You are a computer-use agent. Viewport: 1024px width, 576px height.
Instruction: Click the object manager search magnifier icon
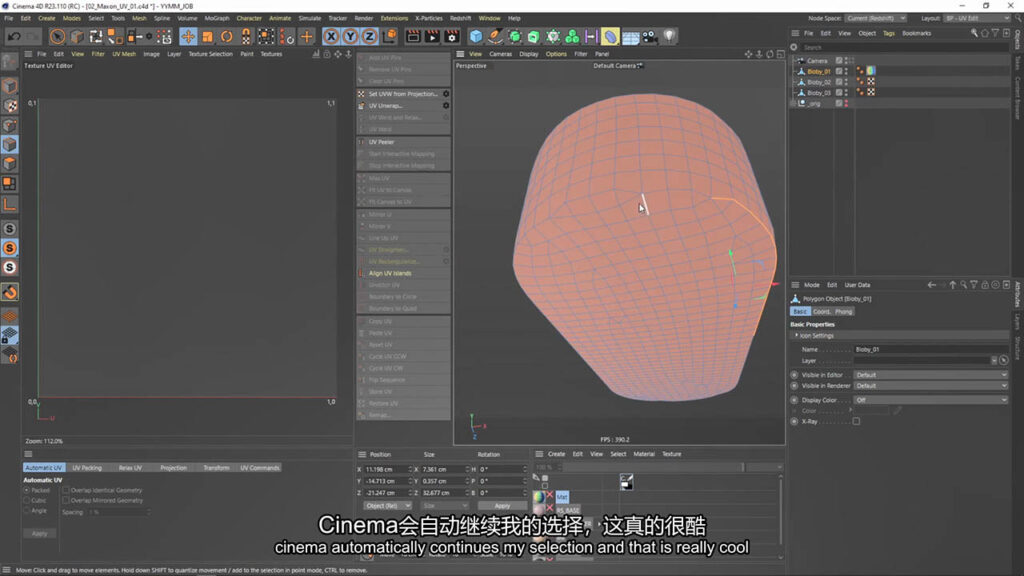974,33
